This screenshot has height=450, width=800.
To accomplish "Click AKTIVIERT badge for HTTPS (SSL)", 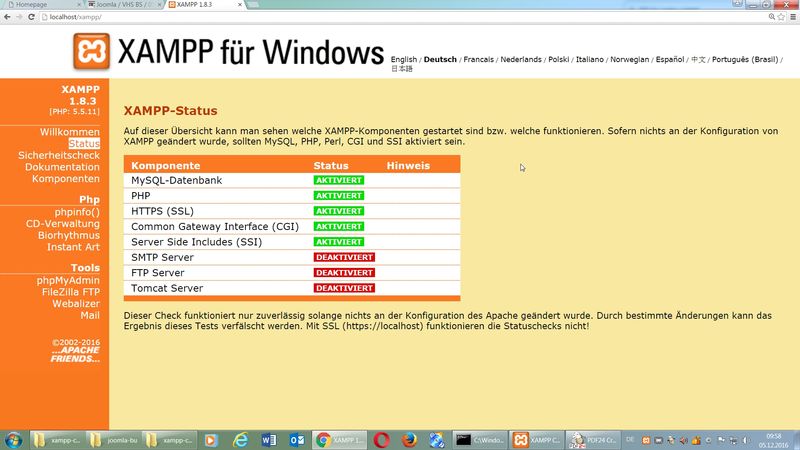I will 339,211.
